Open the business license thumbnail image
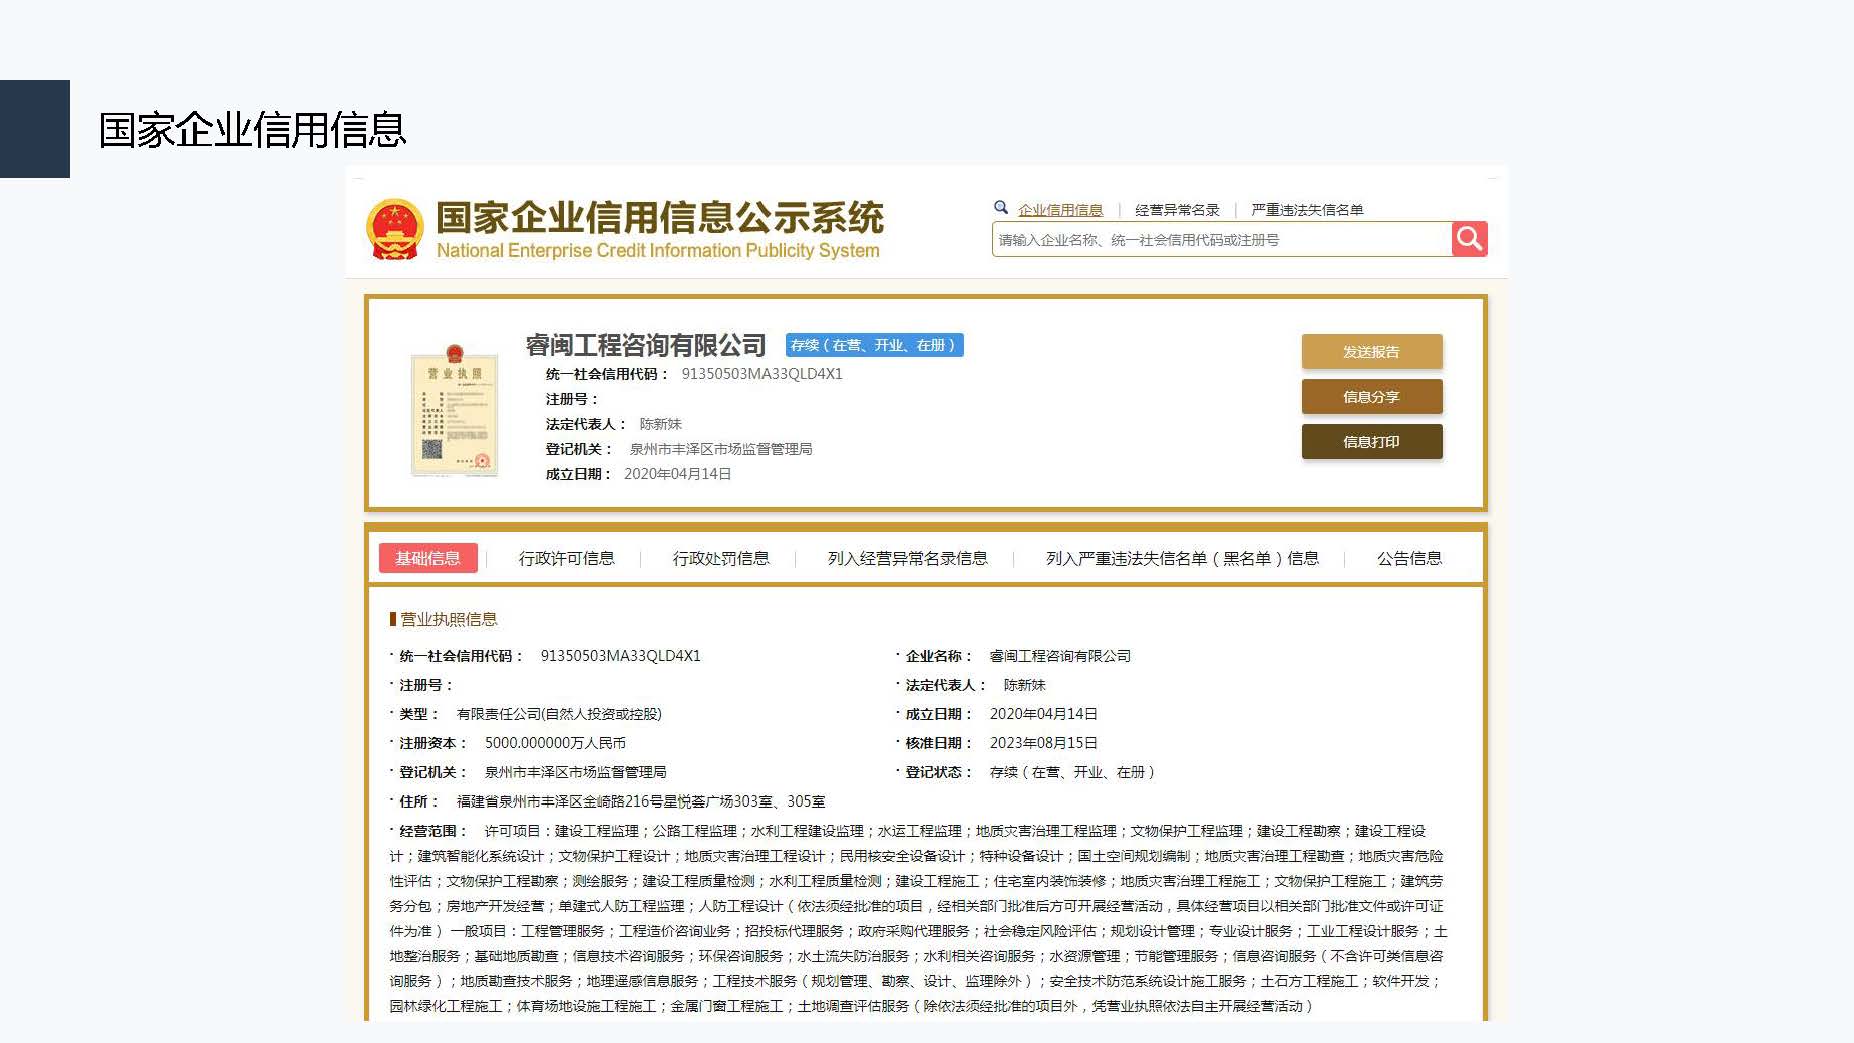This screenshot has width=1854, height=1043. tap(455, 411)
